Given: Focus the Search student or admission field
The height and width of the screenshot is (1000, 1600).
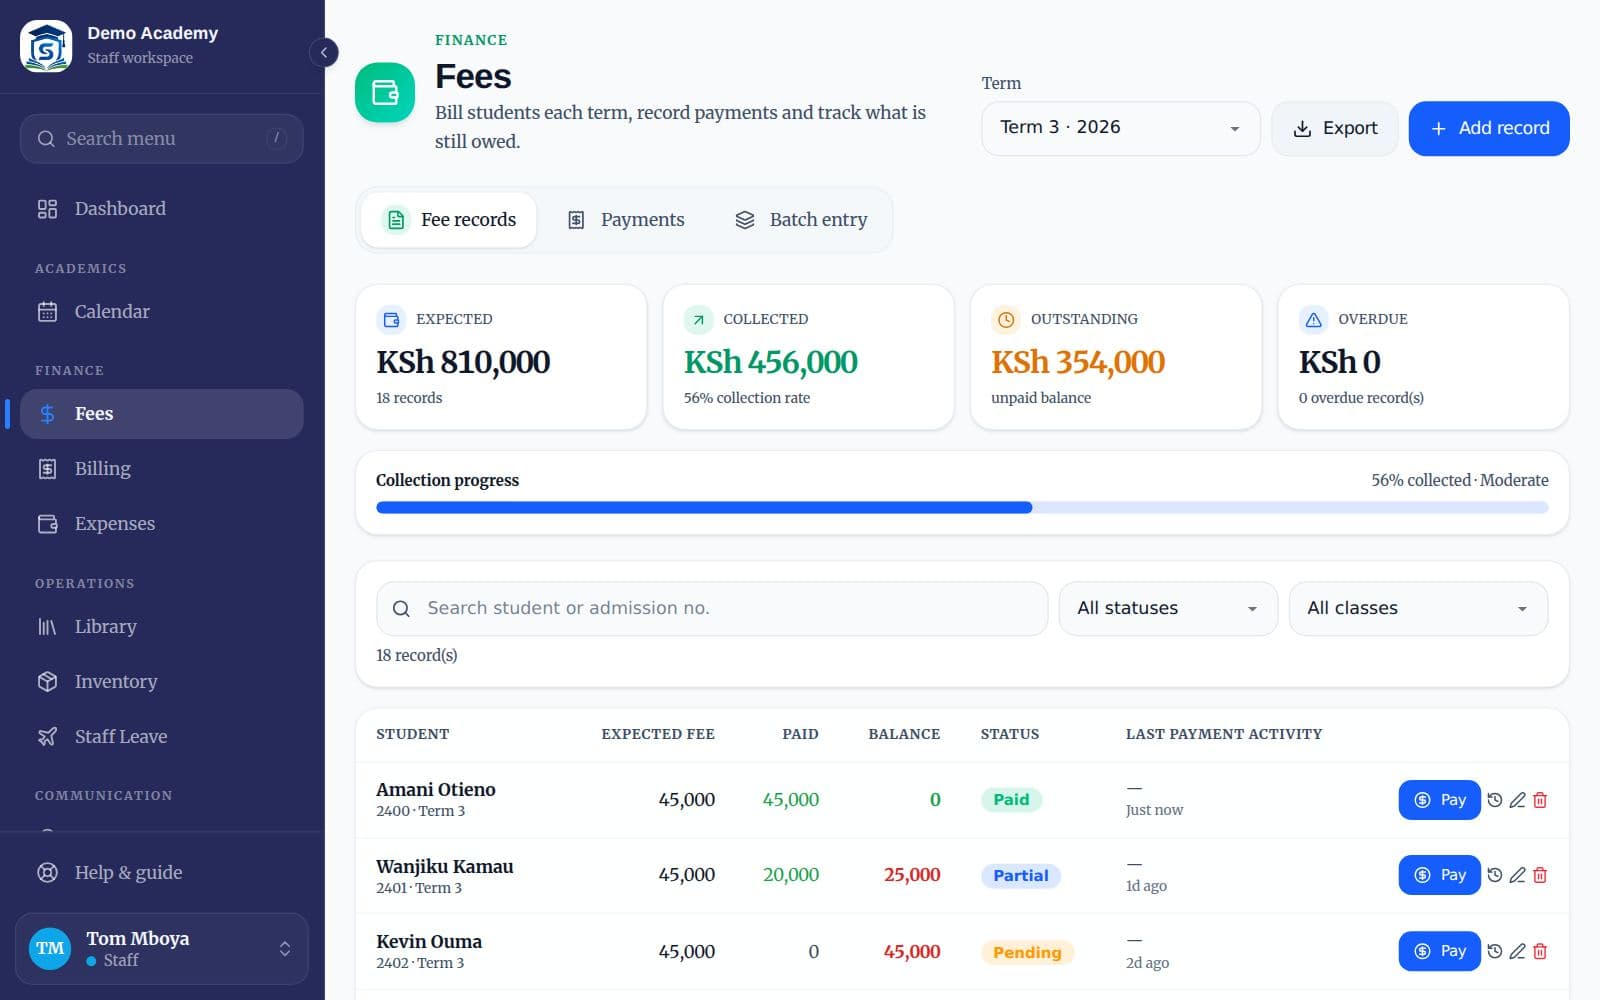Looking at the screenshot, I should tap(712, 608).
